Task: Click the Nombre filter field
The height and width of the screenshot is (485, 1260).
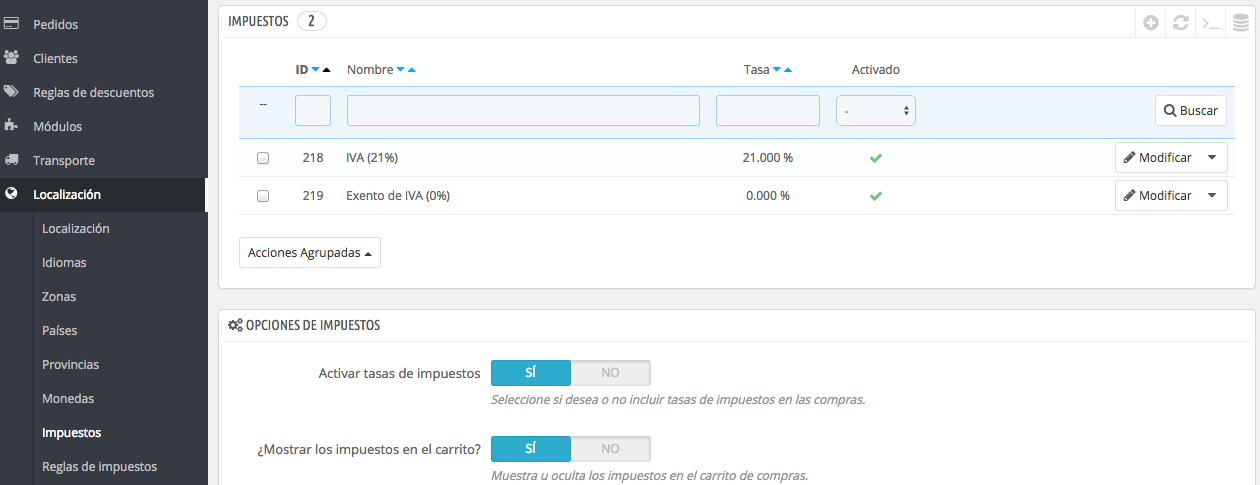Action: [x=523, y=110]
